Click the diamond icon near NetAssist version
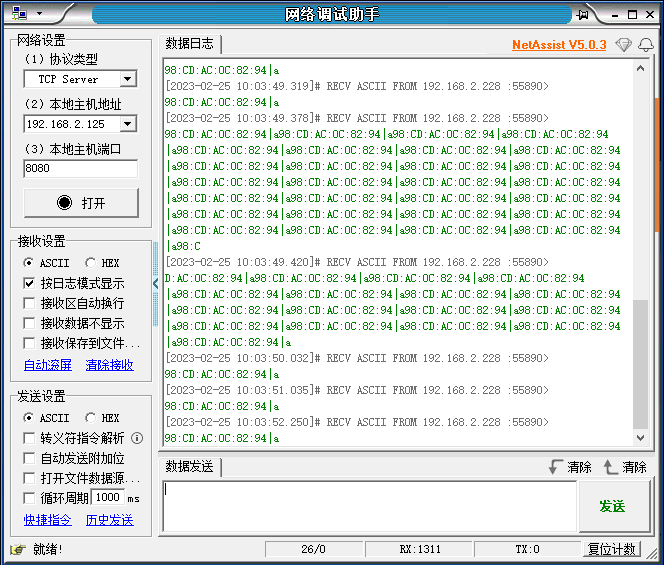This screenshot has width=664, height=565. pyautogui.click(x=623, y=44)
